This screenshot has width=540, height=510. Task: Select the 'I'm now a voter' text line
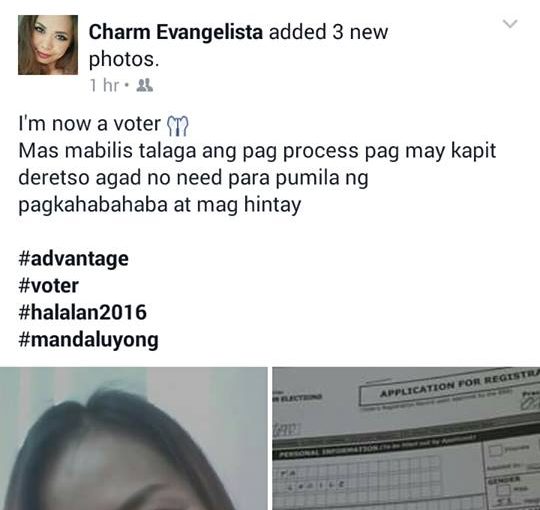point(89,124)
